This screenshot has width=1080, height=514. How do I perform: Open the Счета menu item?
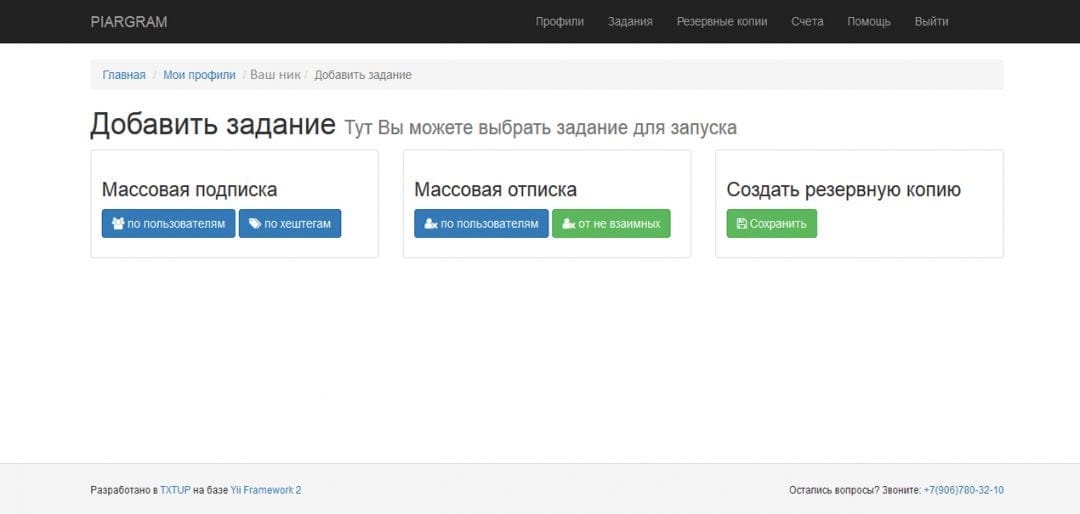pos(807,21)
